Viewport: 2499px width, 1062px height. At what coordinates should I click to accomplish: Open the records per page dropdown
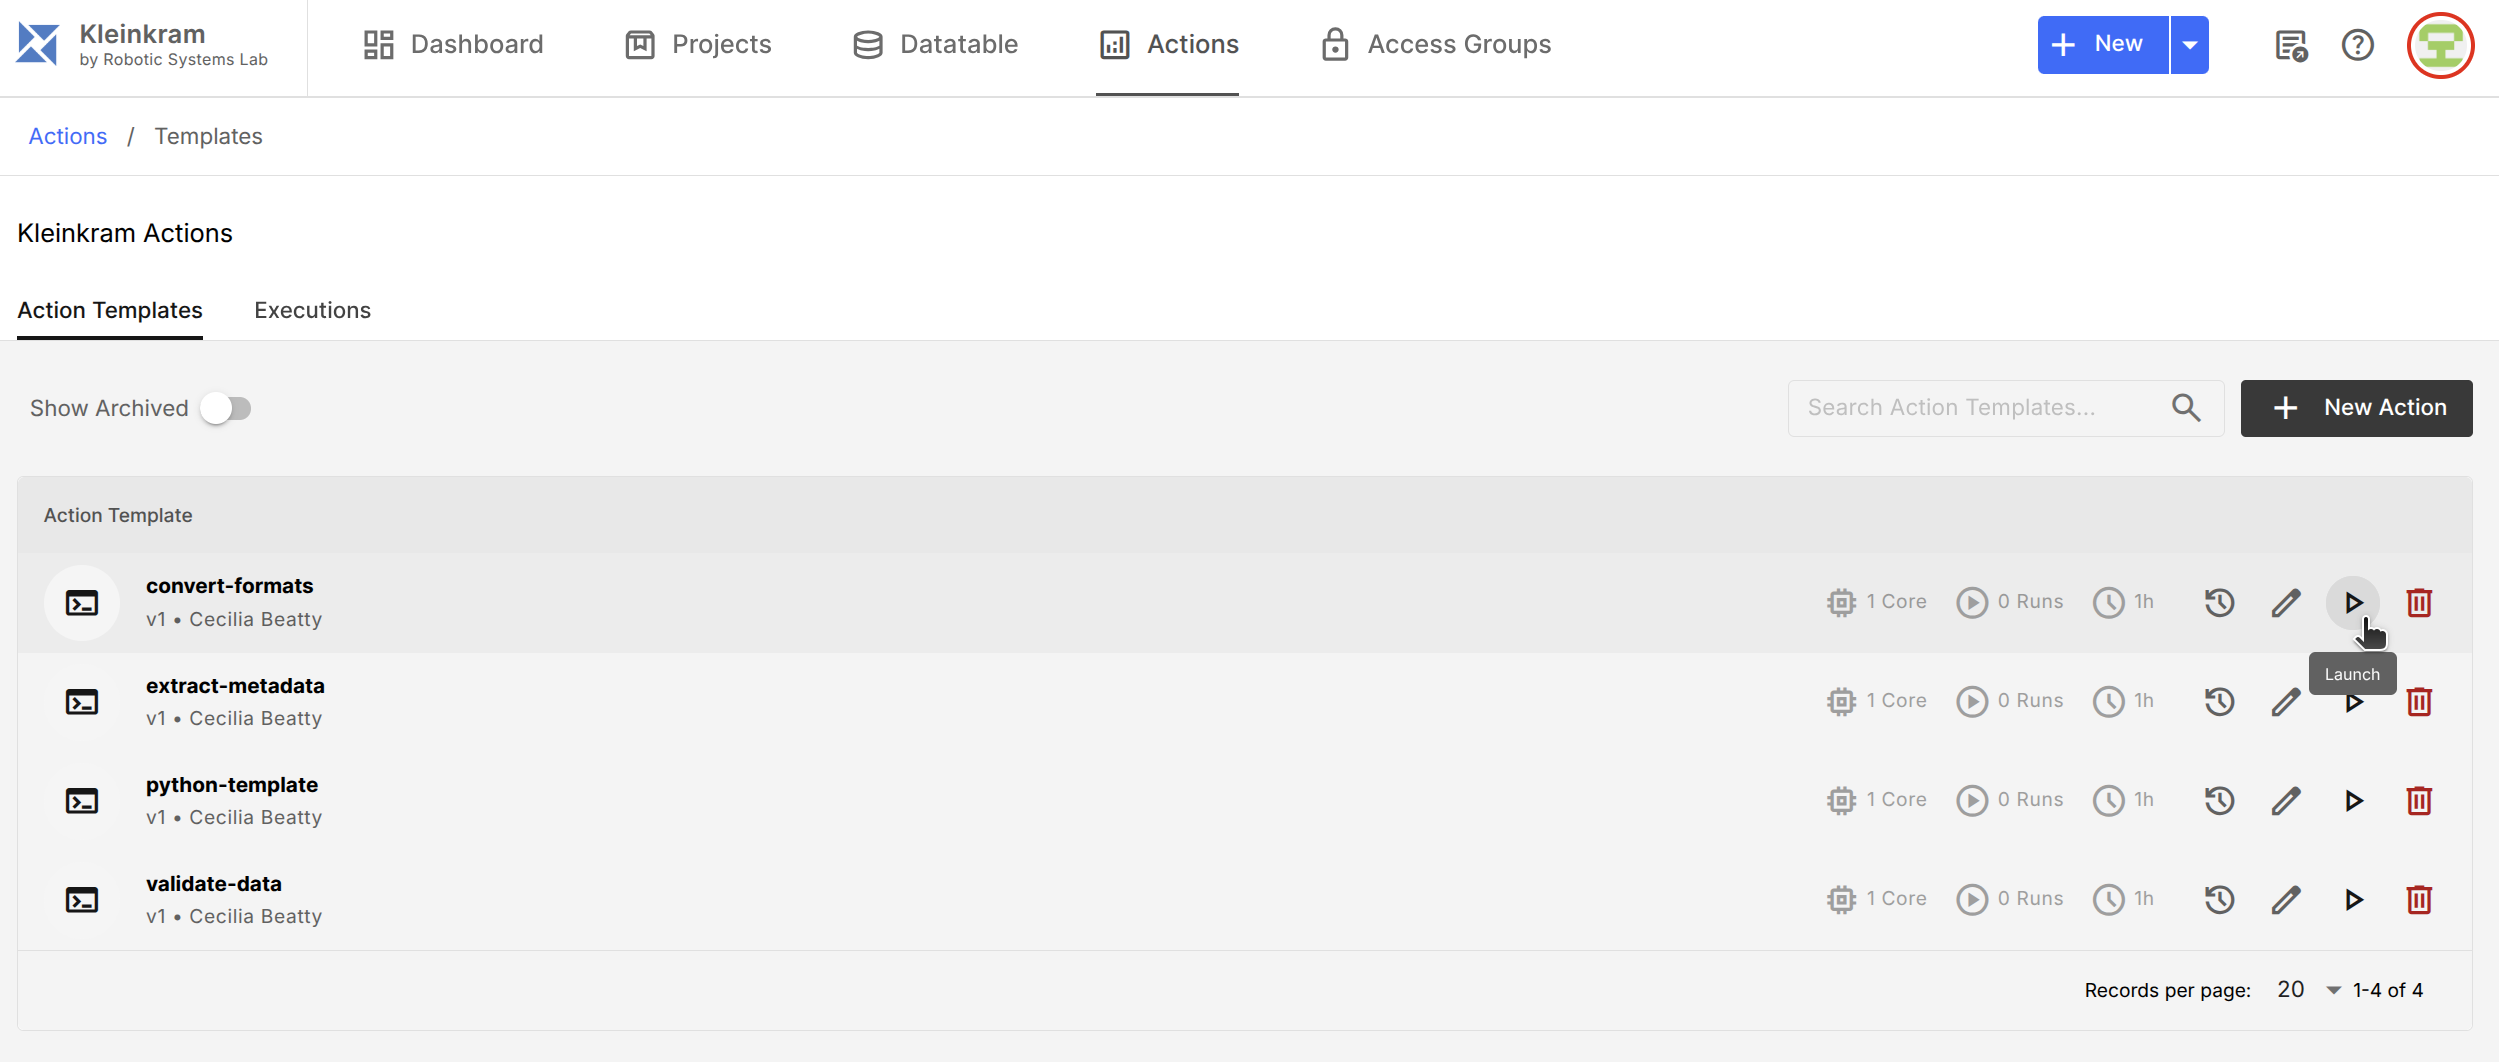coord(2307,990)
